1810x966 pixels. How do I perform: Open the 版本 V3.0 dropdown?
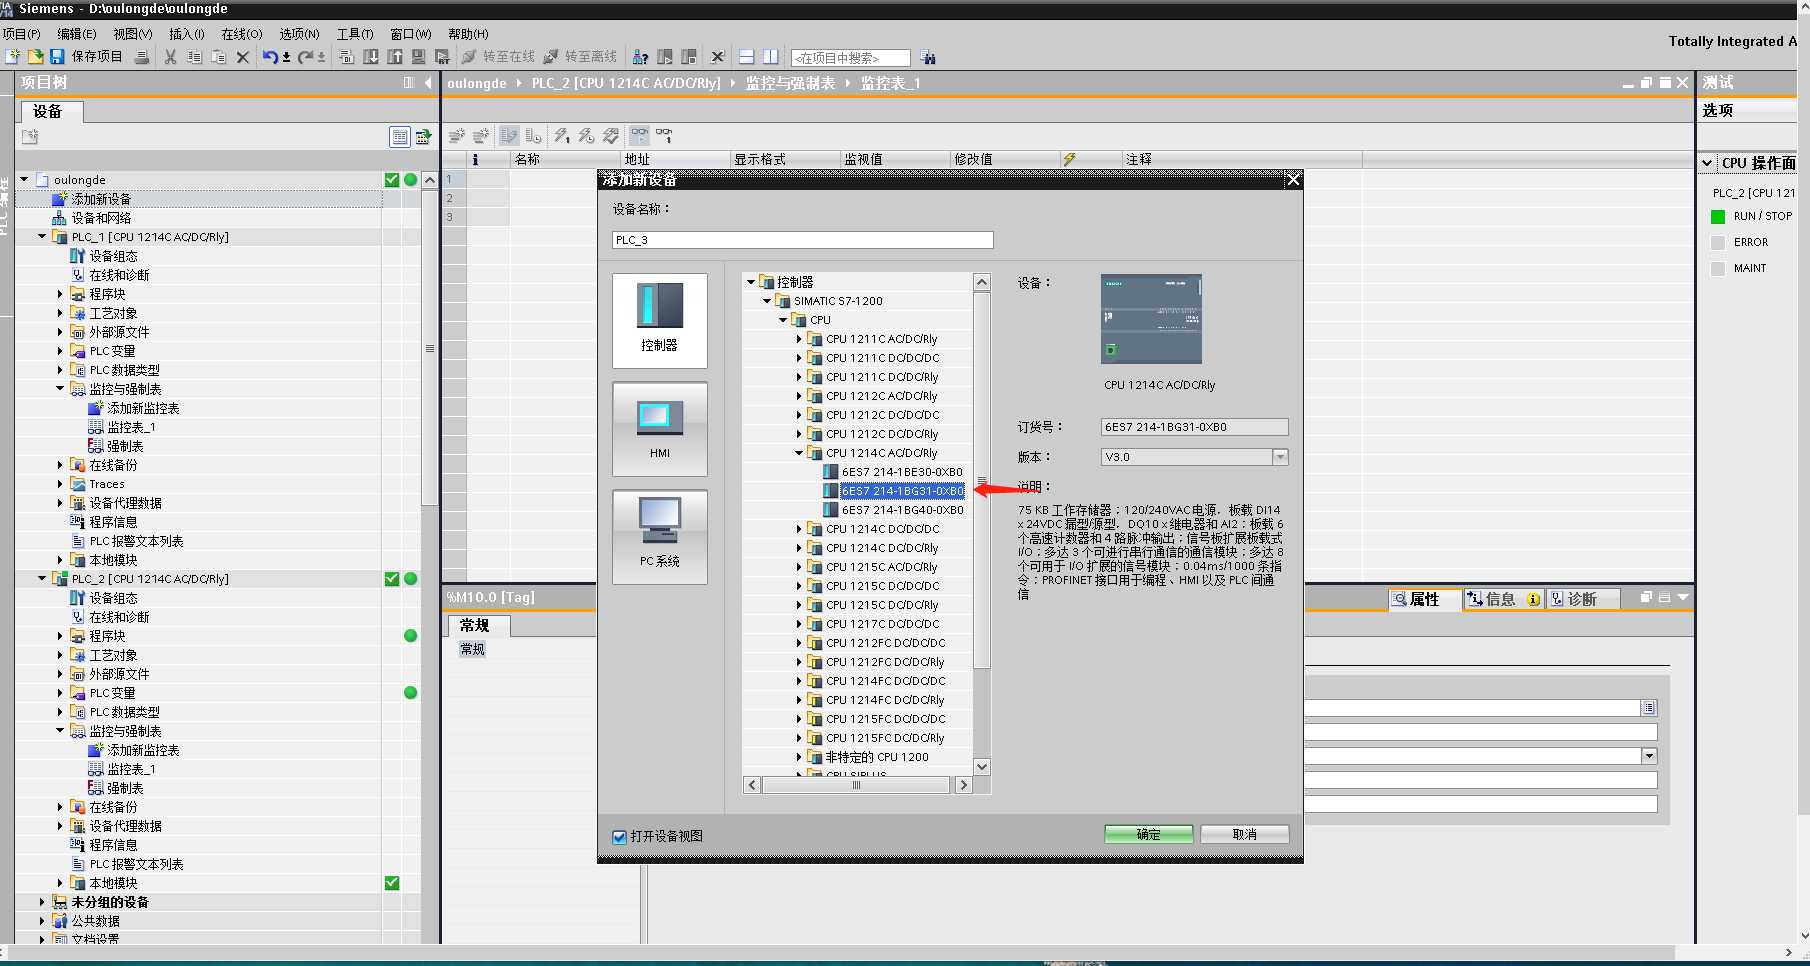[x=1280, y=457]
